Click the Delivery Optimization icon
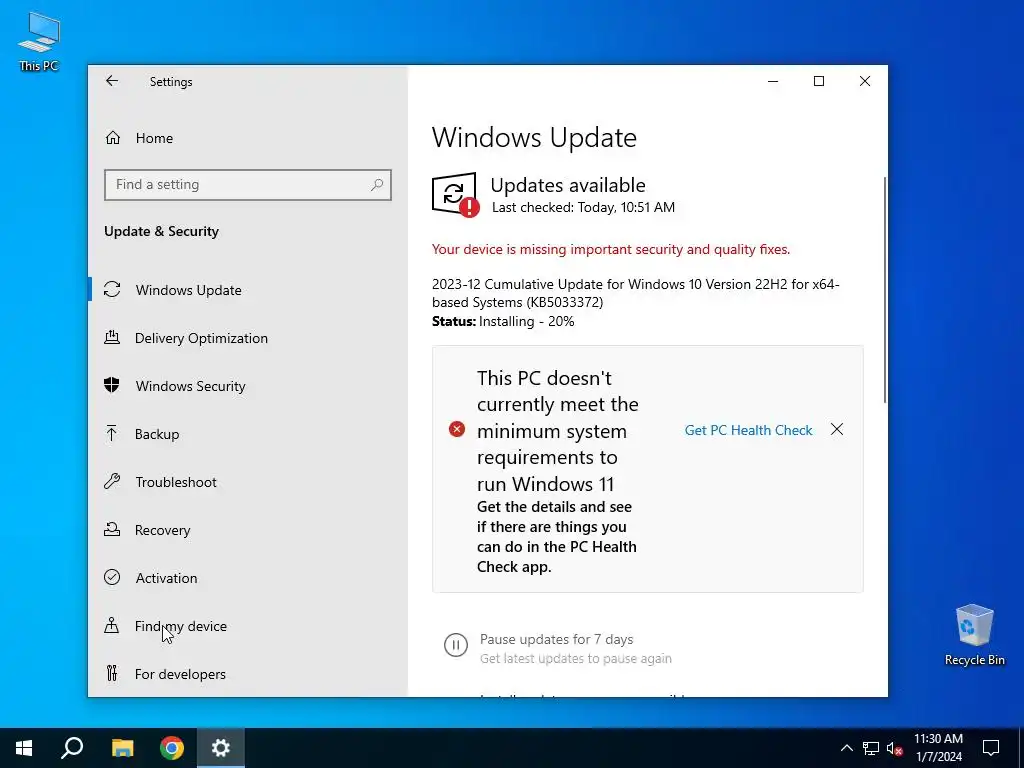The width and height of the screenshot is (1024, 768). pyautogui.click(x=112, y=337)
